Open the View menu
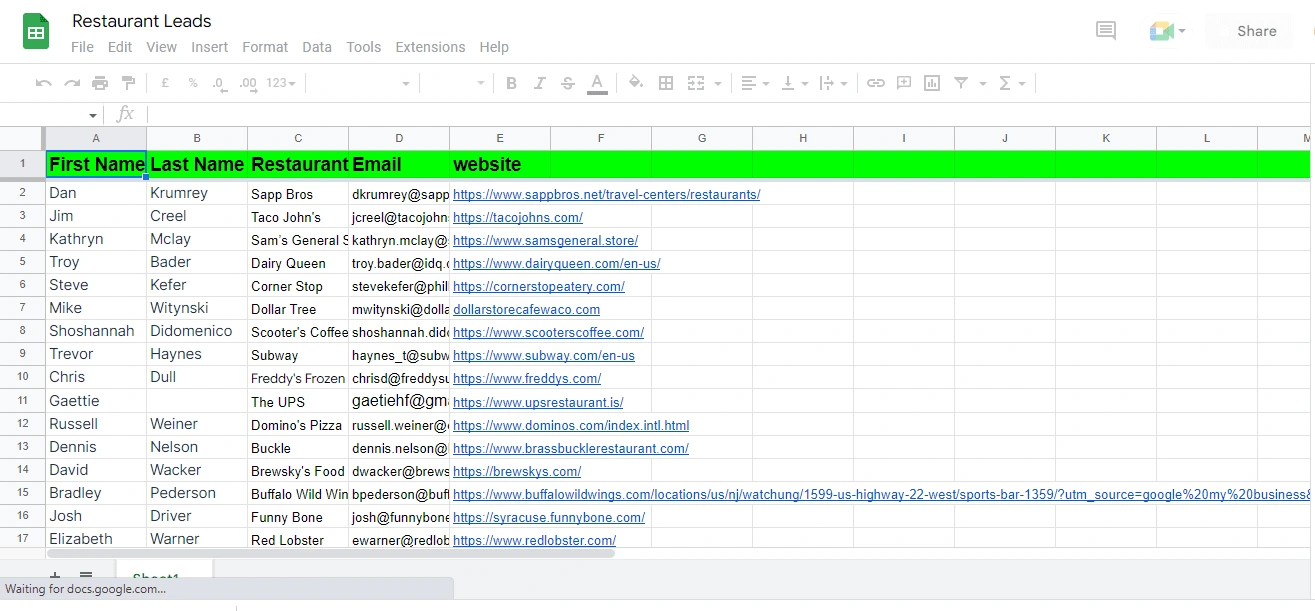This screenshot has width=1315, height=611. 161,47
